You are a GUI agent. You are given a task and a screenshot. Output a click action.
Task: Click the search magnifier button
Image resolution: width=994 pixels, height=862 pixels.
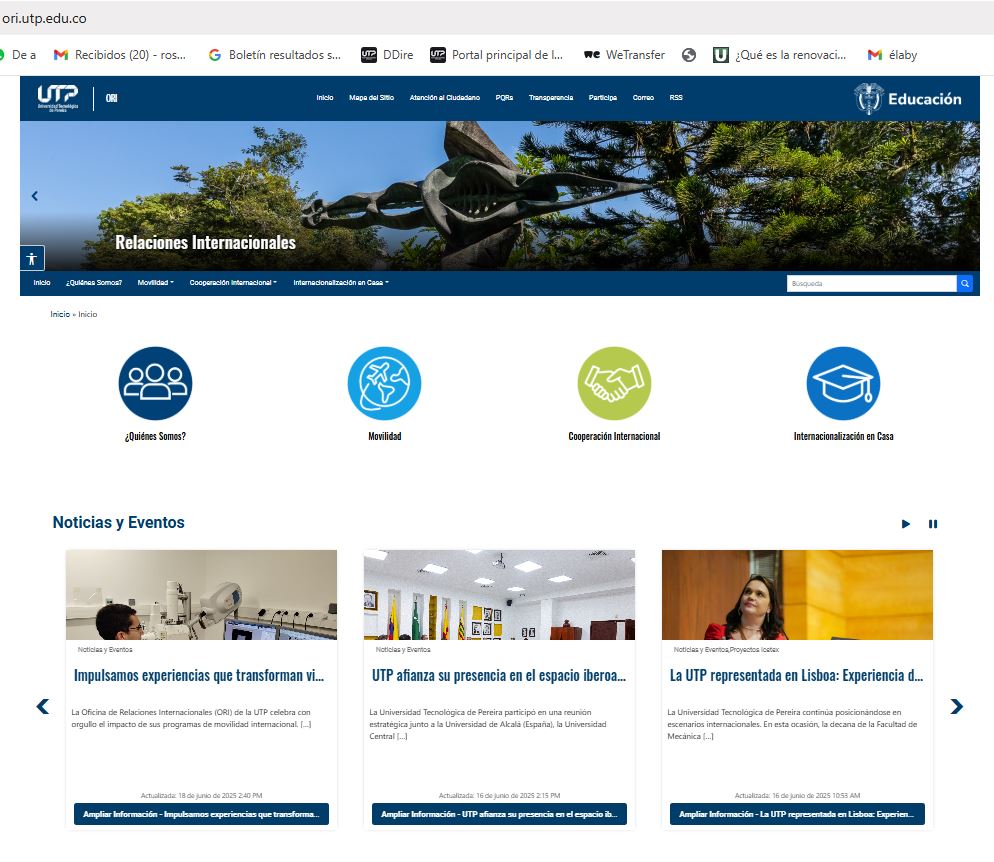click(965, 283)
